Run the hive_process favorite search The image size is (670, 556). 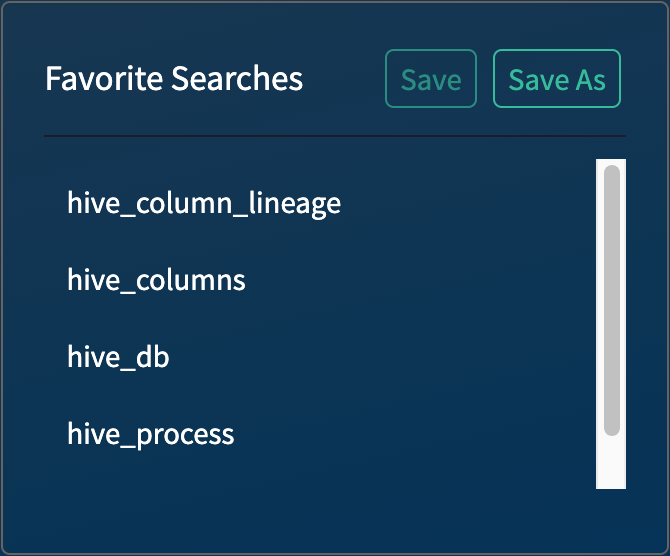[x=151, y=434]
